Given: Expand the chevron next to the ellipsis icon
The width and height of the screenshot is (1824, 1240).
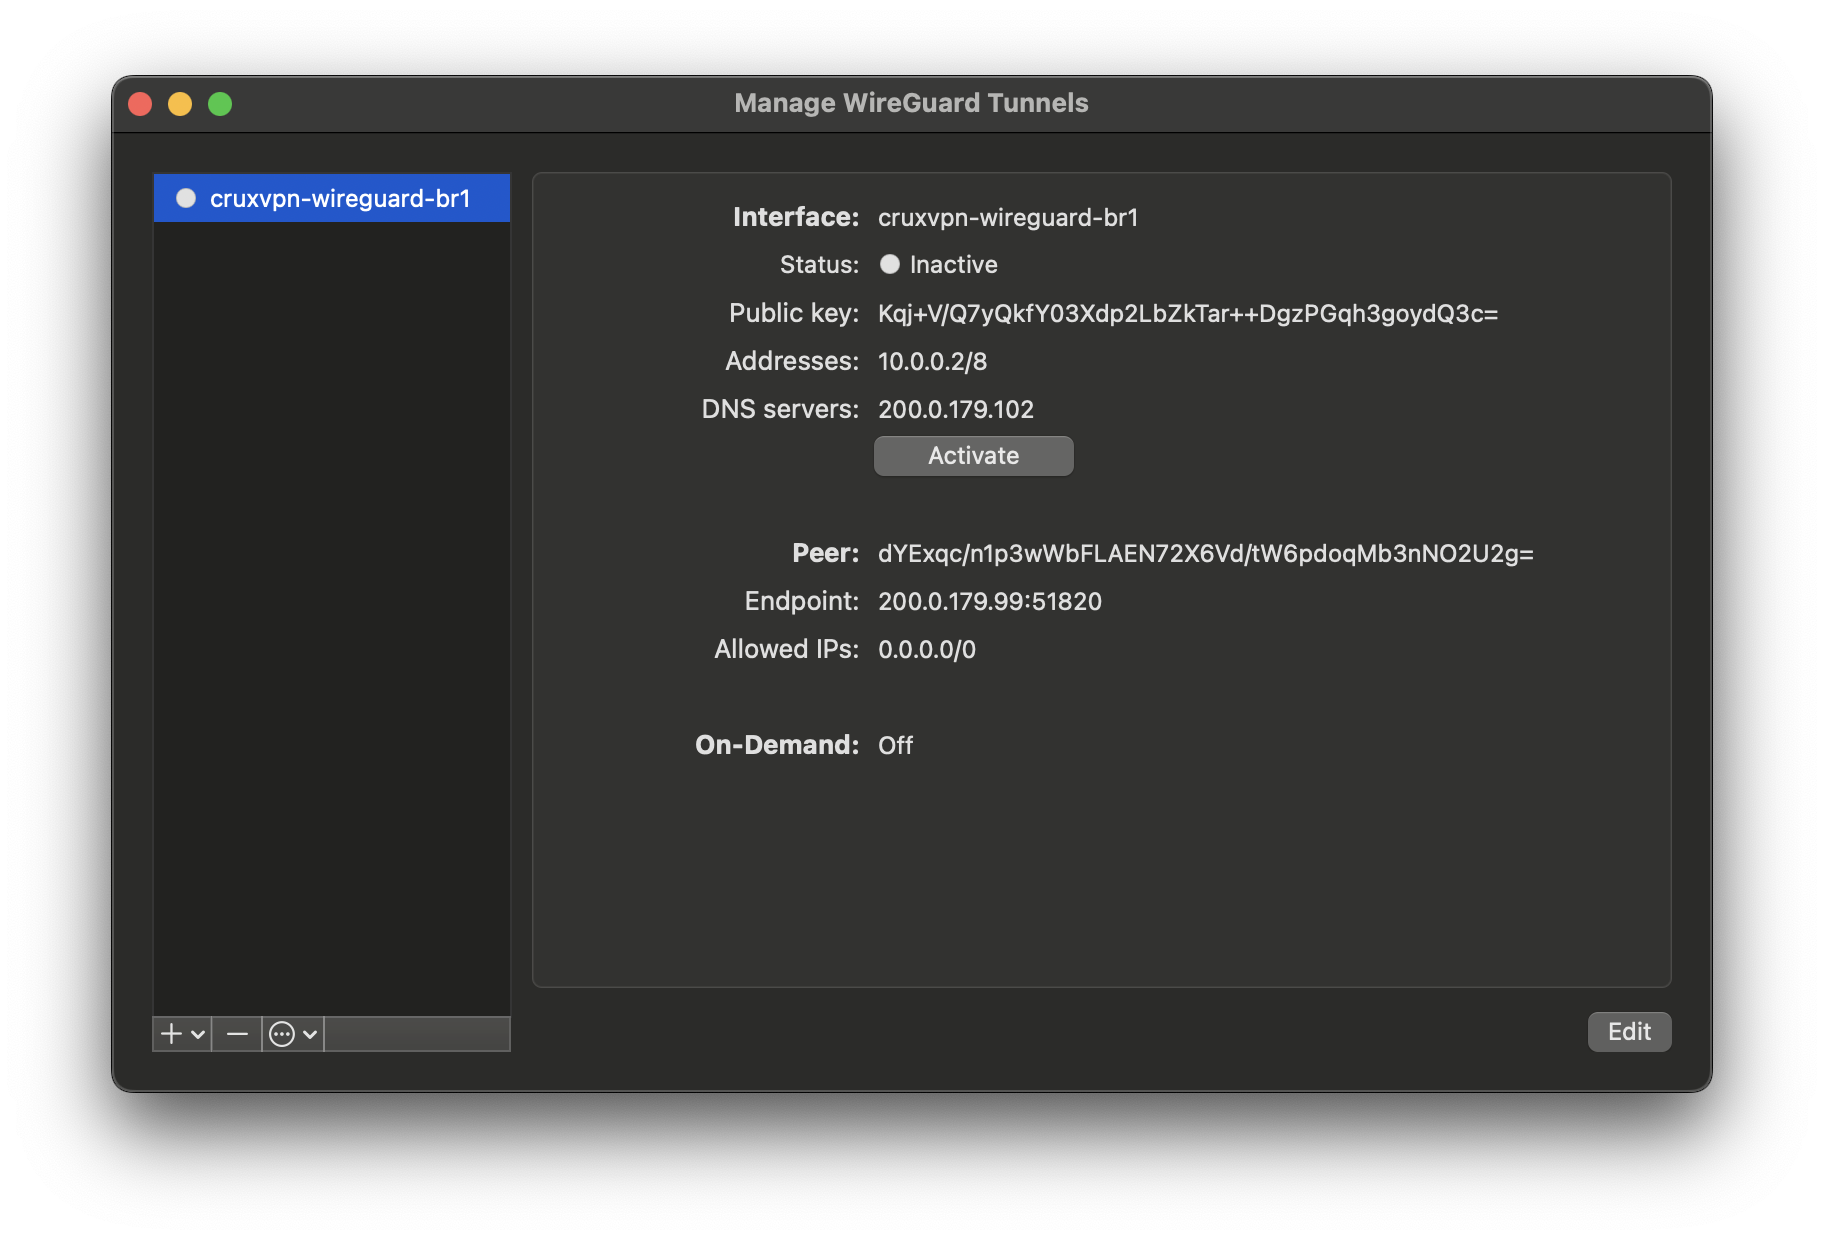Looking at the screenshot, I should tap(310, 1034).
